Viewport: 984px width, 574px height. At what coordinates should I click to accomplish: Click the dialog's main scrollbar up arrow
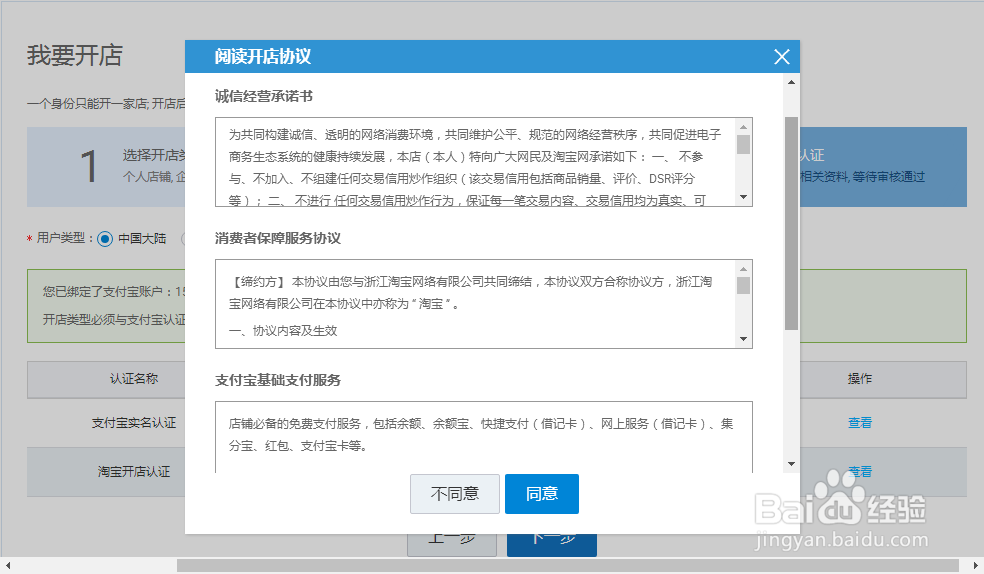[791, 82]
